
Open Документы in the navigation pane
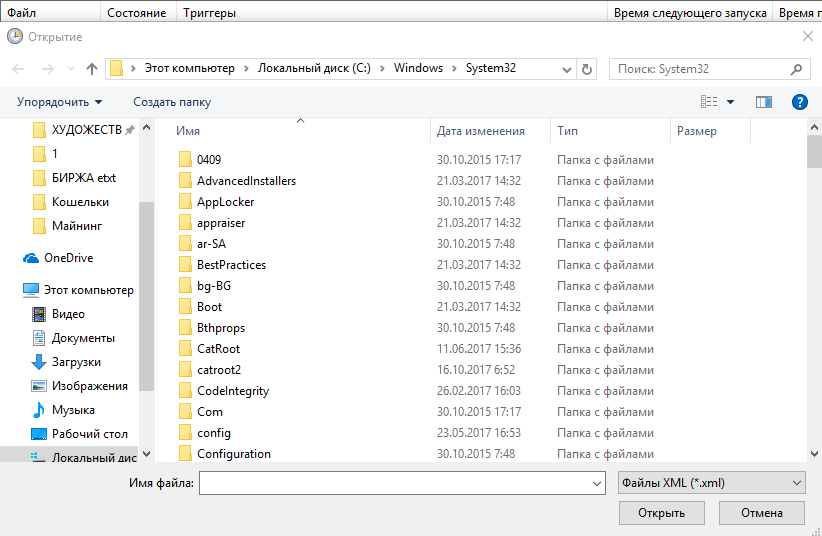point(83,338)
